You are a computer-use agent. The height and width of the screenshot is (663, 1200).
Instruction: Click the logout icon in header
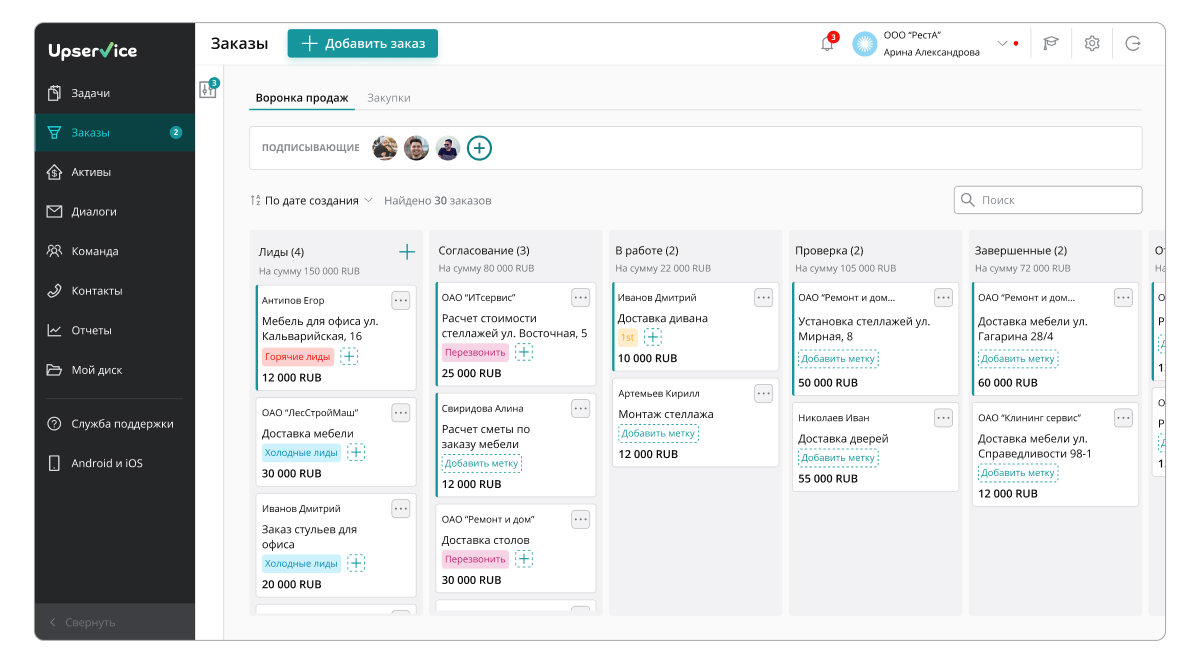(x=1133, y=44)
